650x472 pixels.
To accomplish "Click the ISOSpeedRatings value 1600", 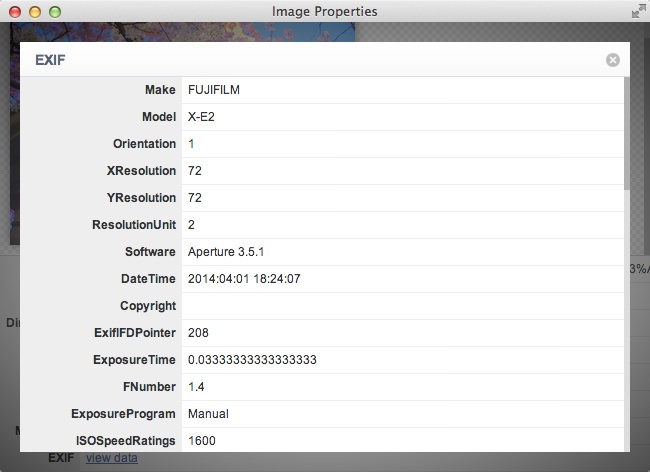I will point(201,441).
